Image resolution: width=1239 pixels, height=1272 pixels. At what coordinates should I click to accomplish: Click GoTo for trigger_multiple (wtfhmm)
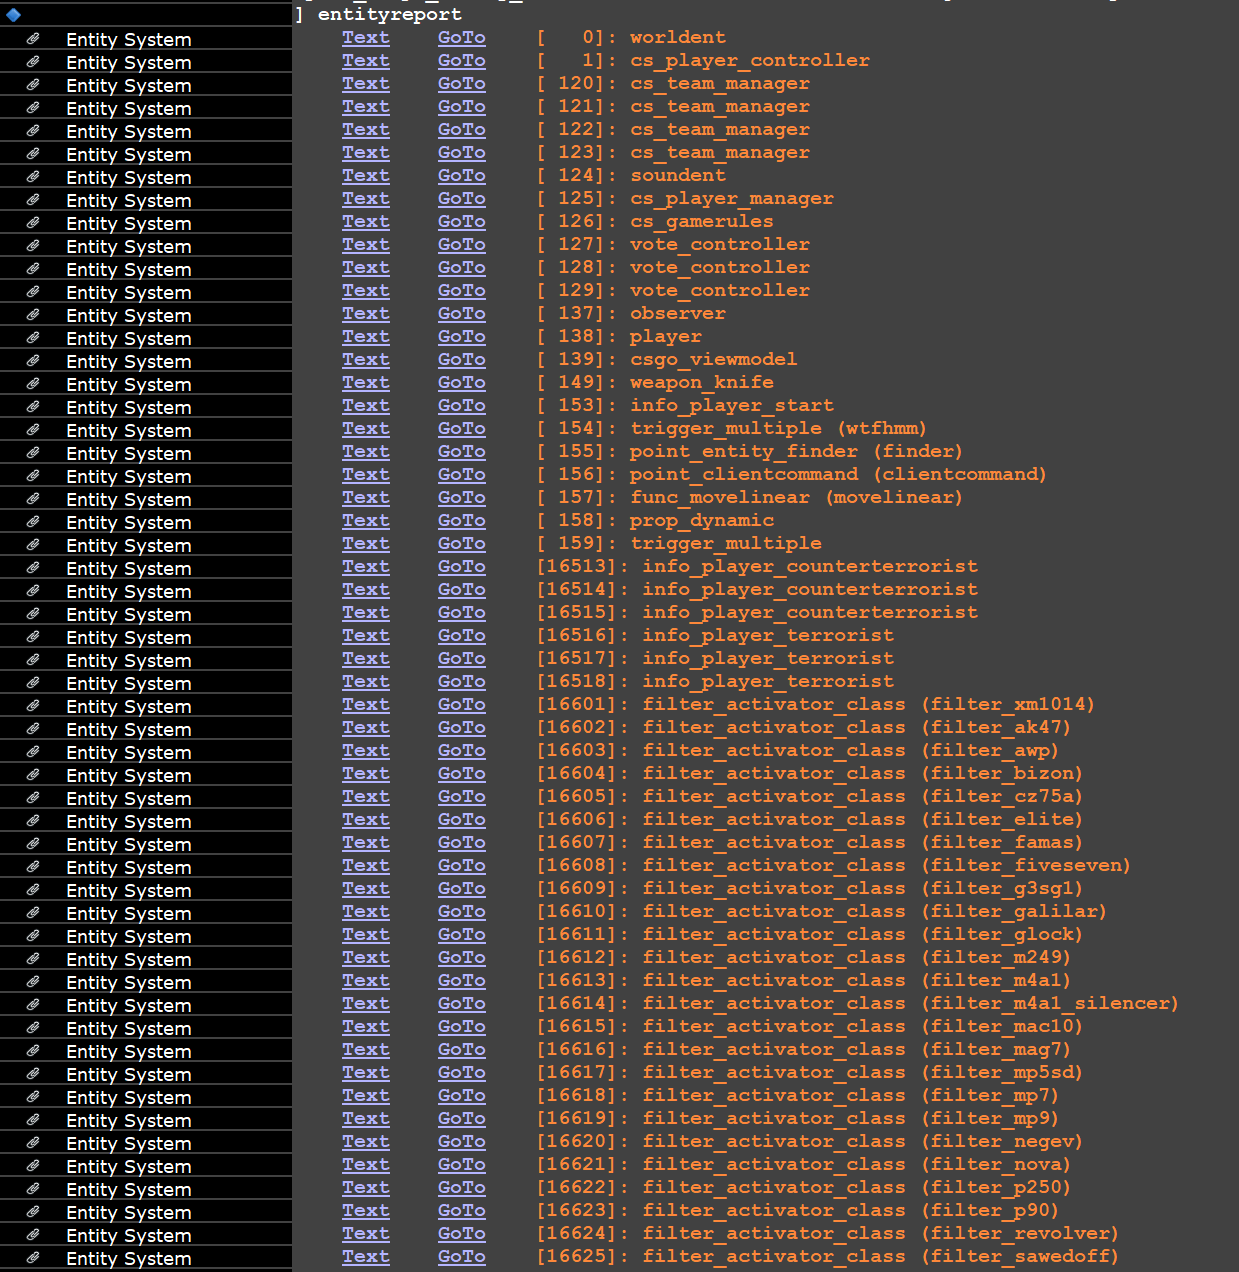[x=461, y=429]
